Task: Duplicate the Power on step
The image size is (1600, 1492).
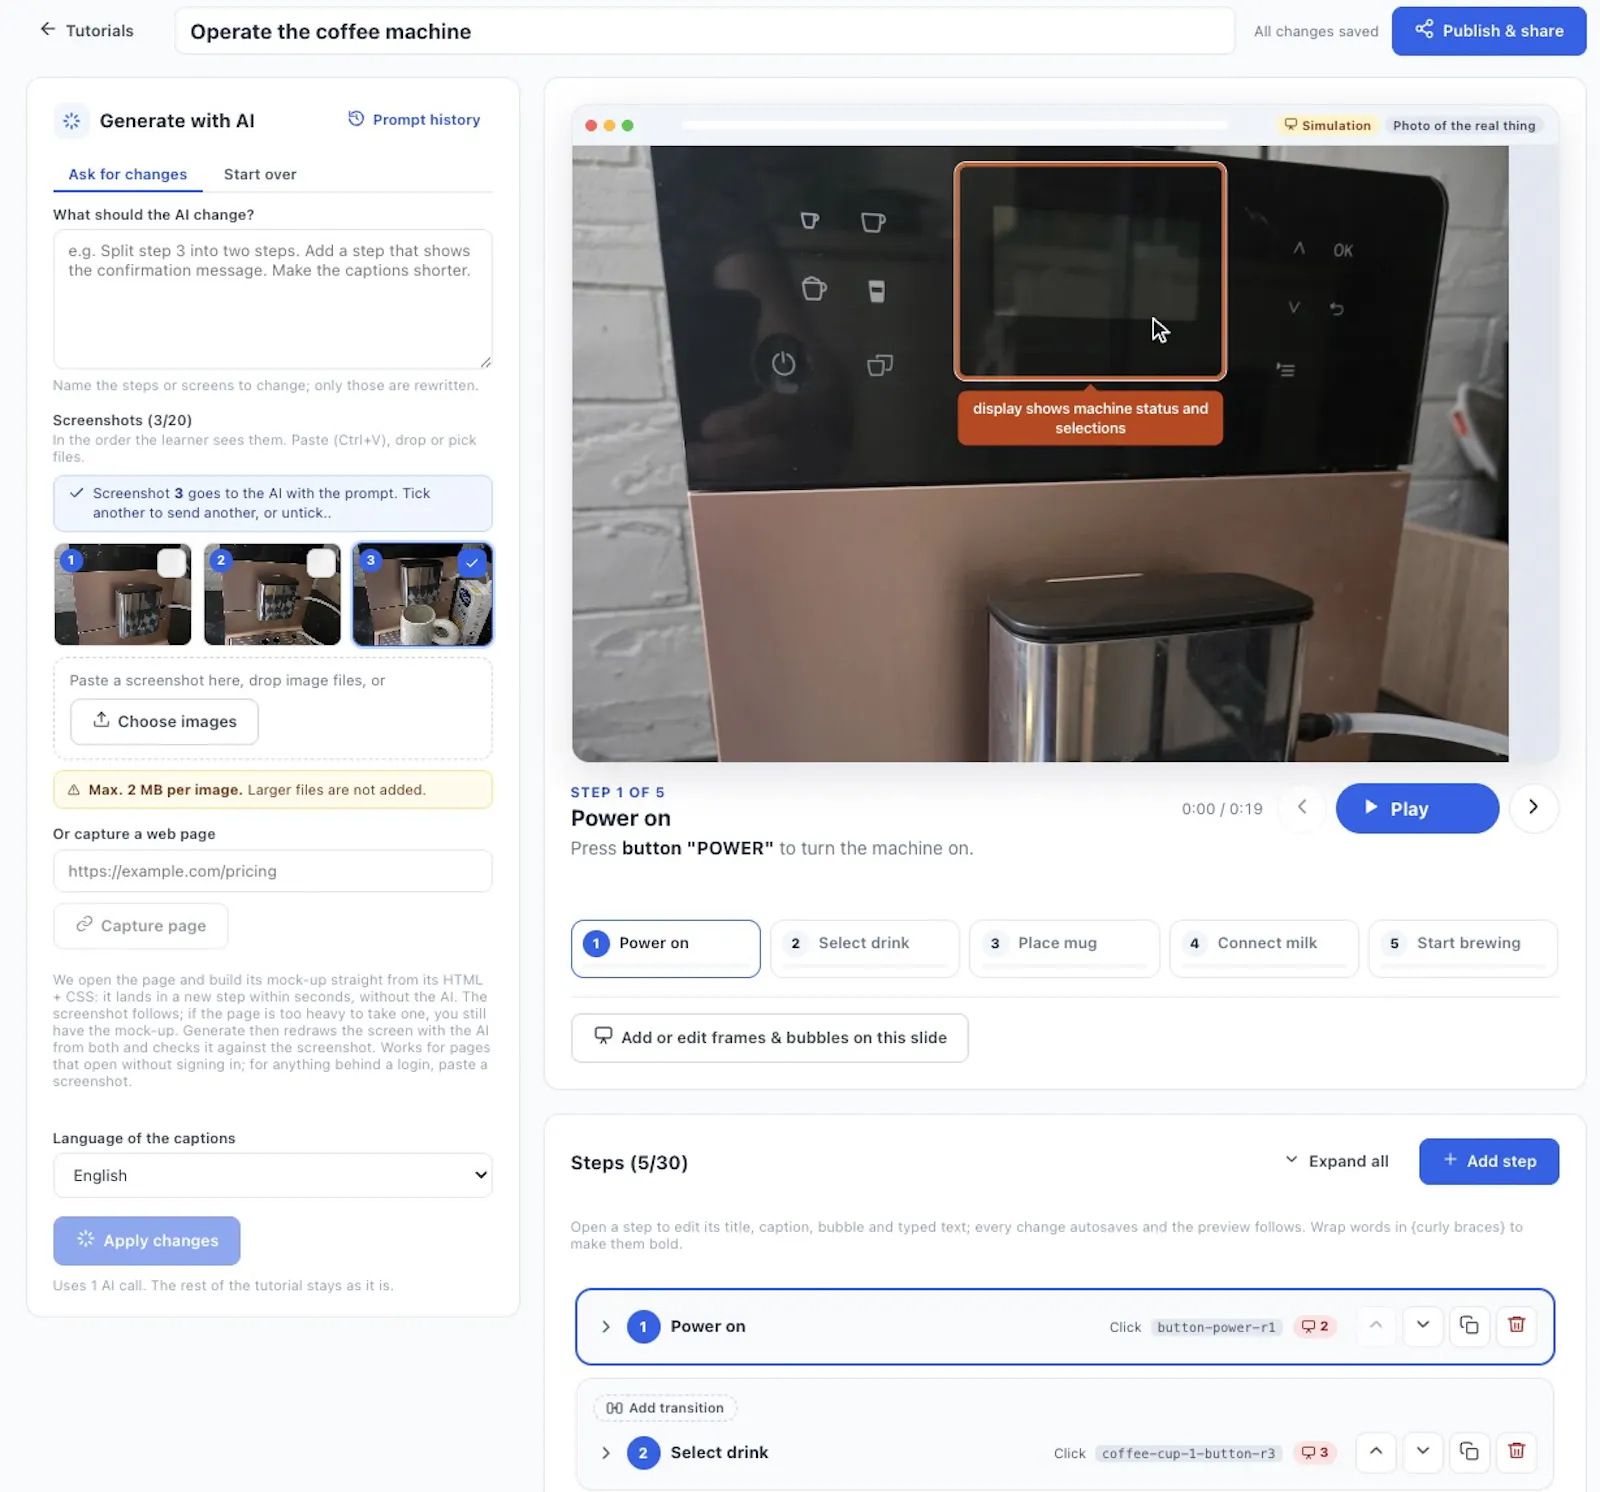Action: (x=1469, y=1325)
